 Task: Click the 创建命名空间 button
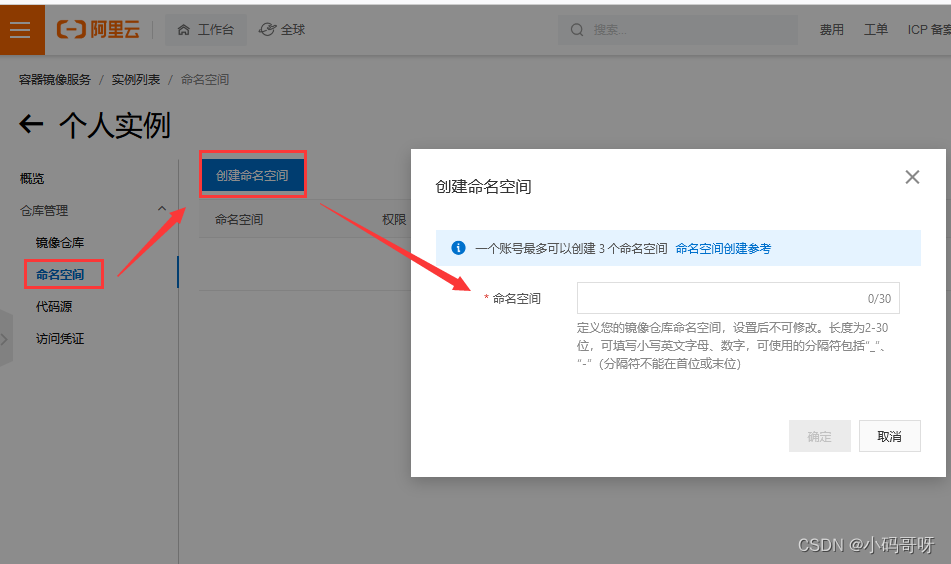pos(252,175)
